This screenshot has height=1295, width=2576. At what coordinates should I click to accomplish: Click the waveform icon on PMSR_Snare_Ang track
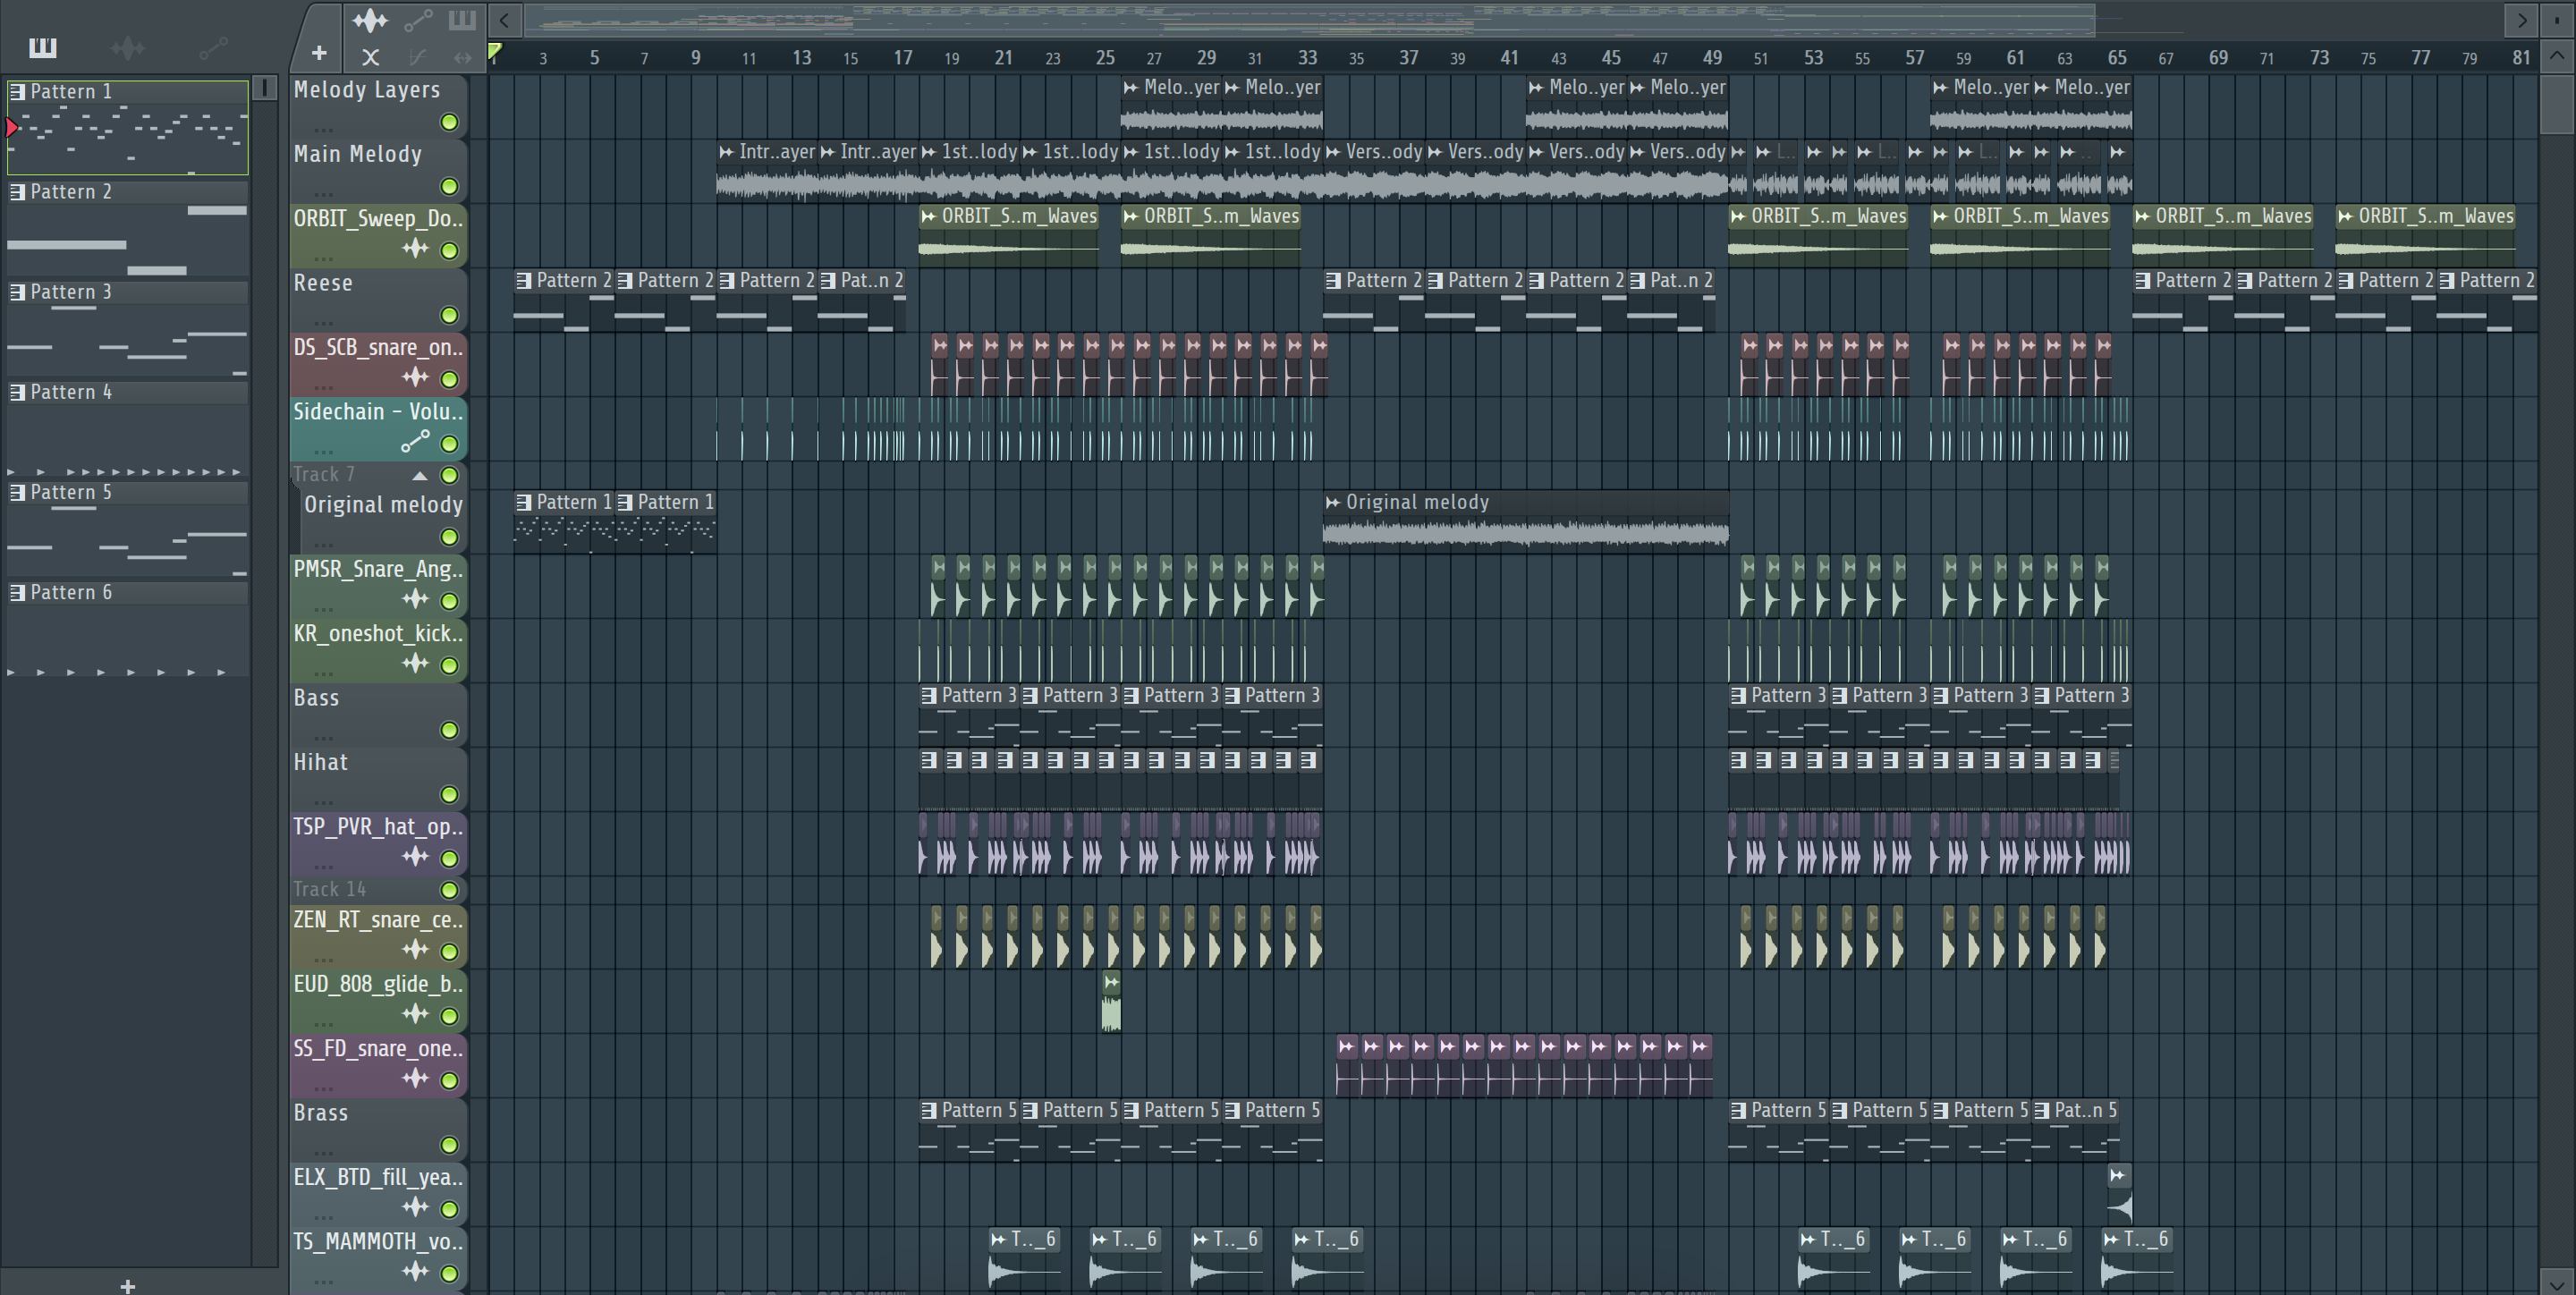(x=415, y=599)
